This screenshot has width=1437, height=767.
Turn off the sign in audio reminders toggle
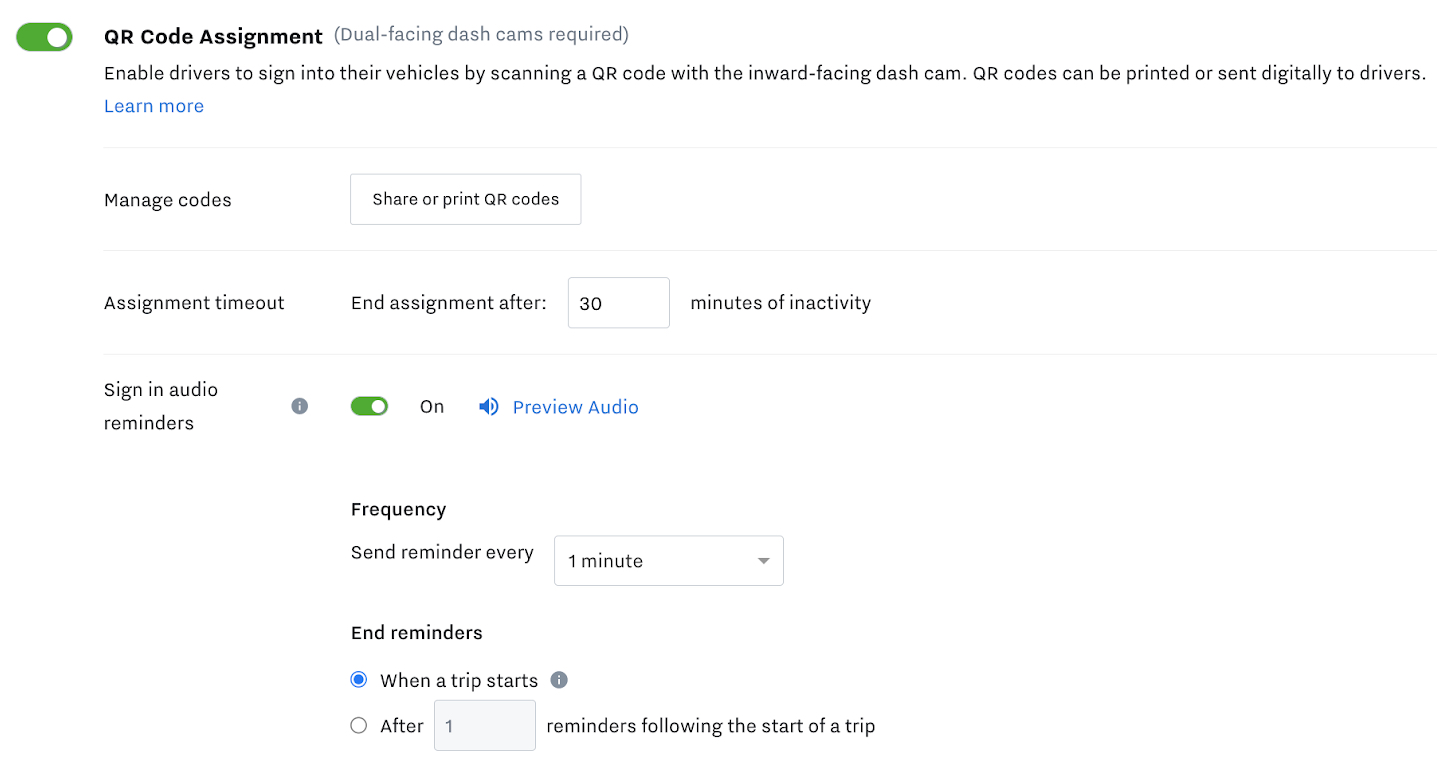pos(369,406)
